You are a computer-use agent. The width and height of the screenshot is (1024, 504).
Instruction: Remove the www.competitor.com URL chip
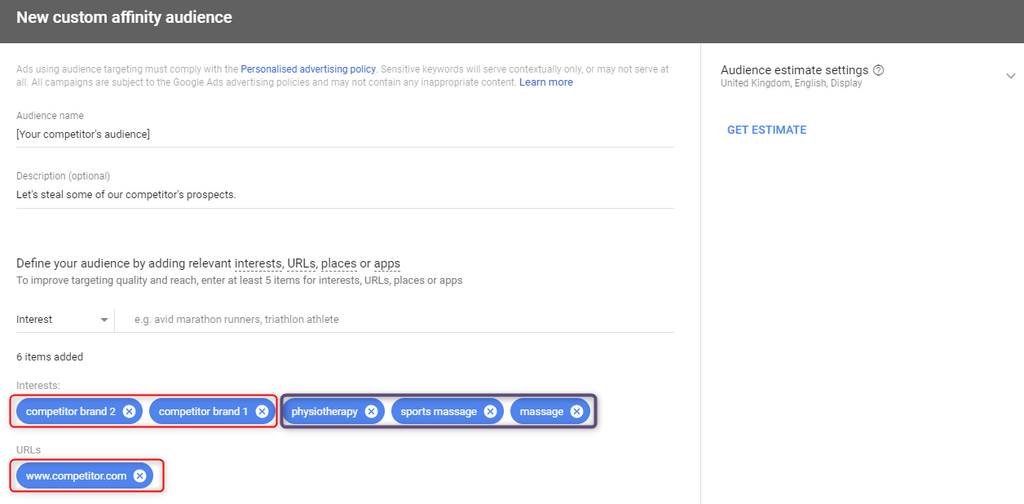[x=140, y=476]
